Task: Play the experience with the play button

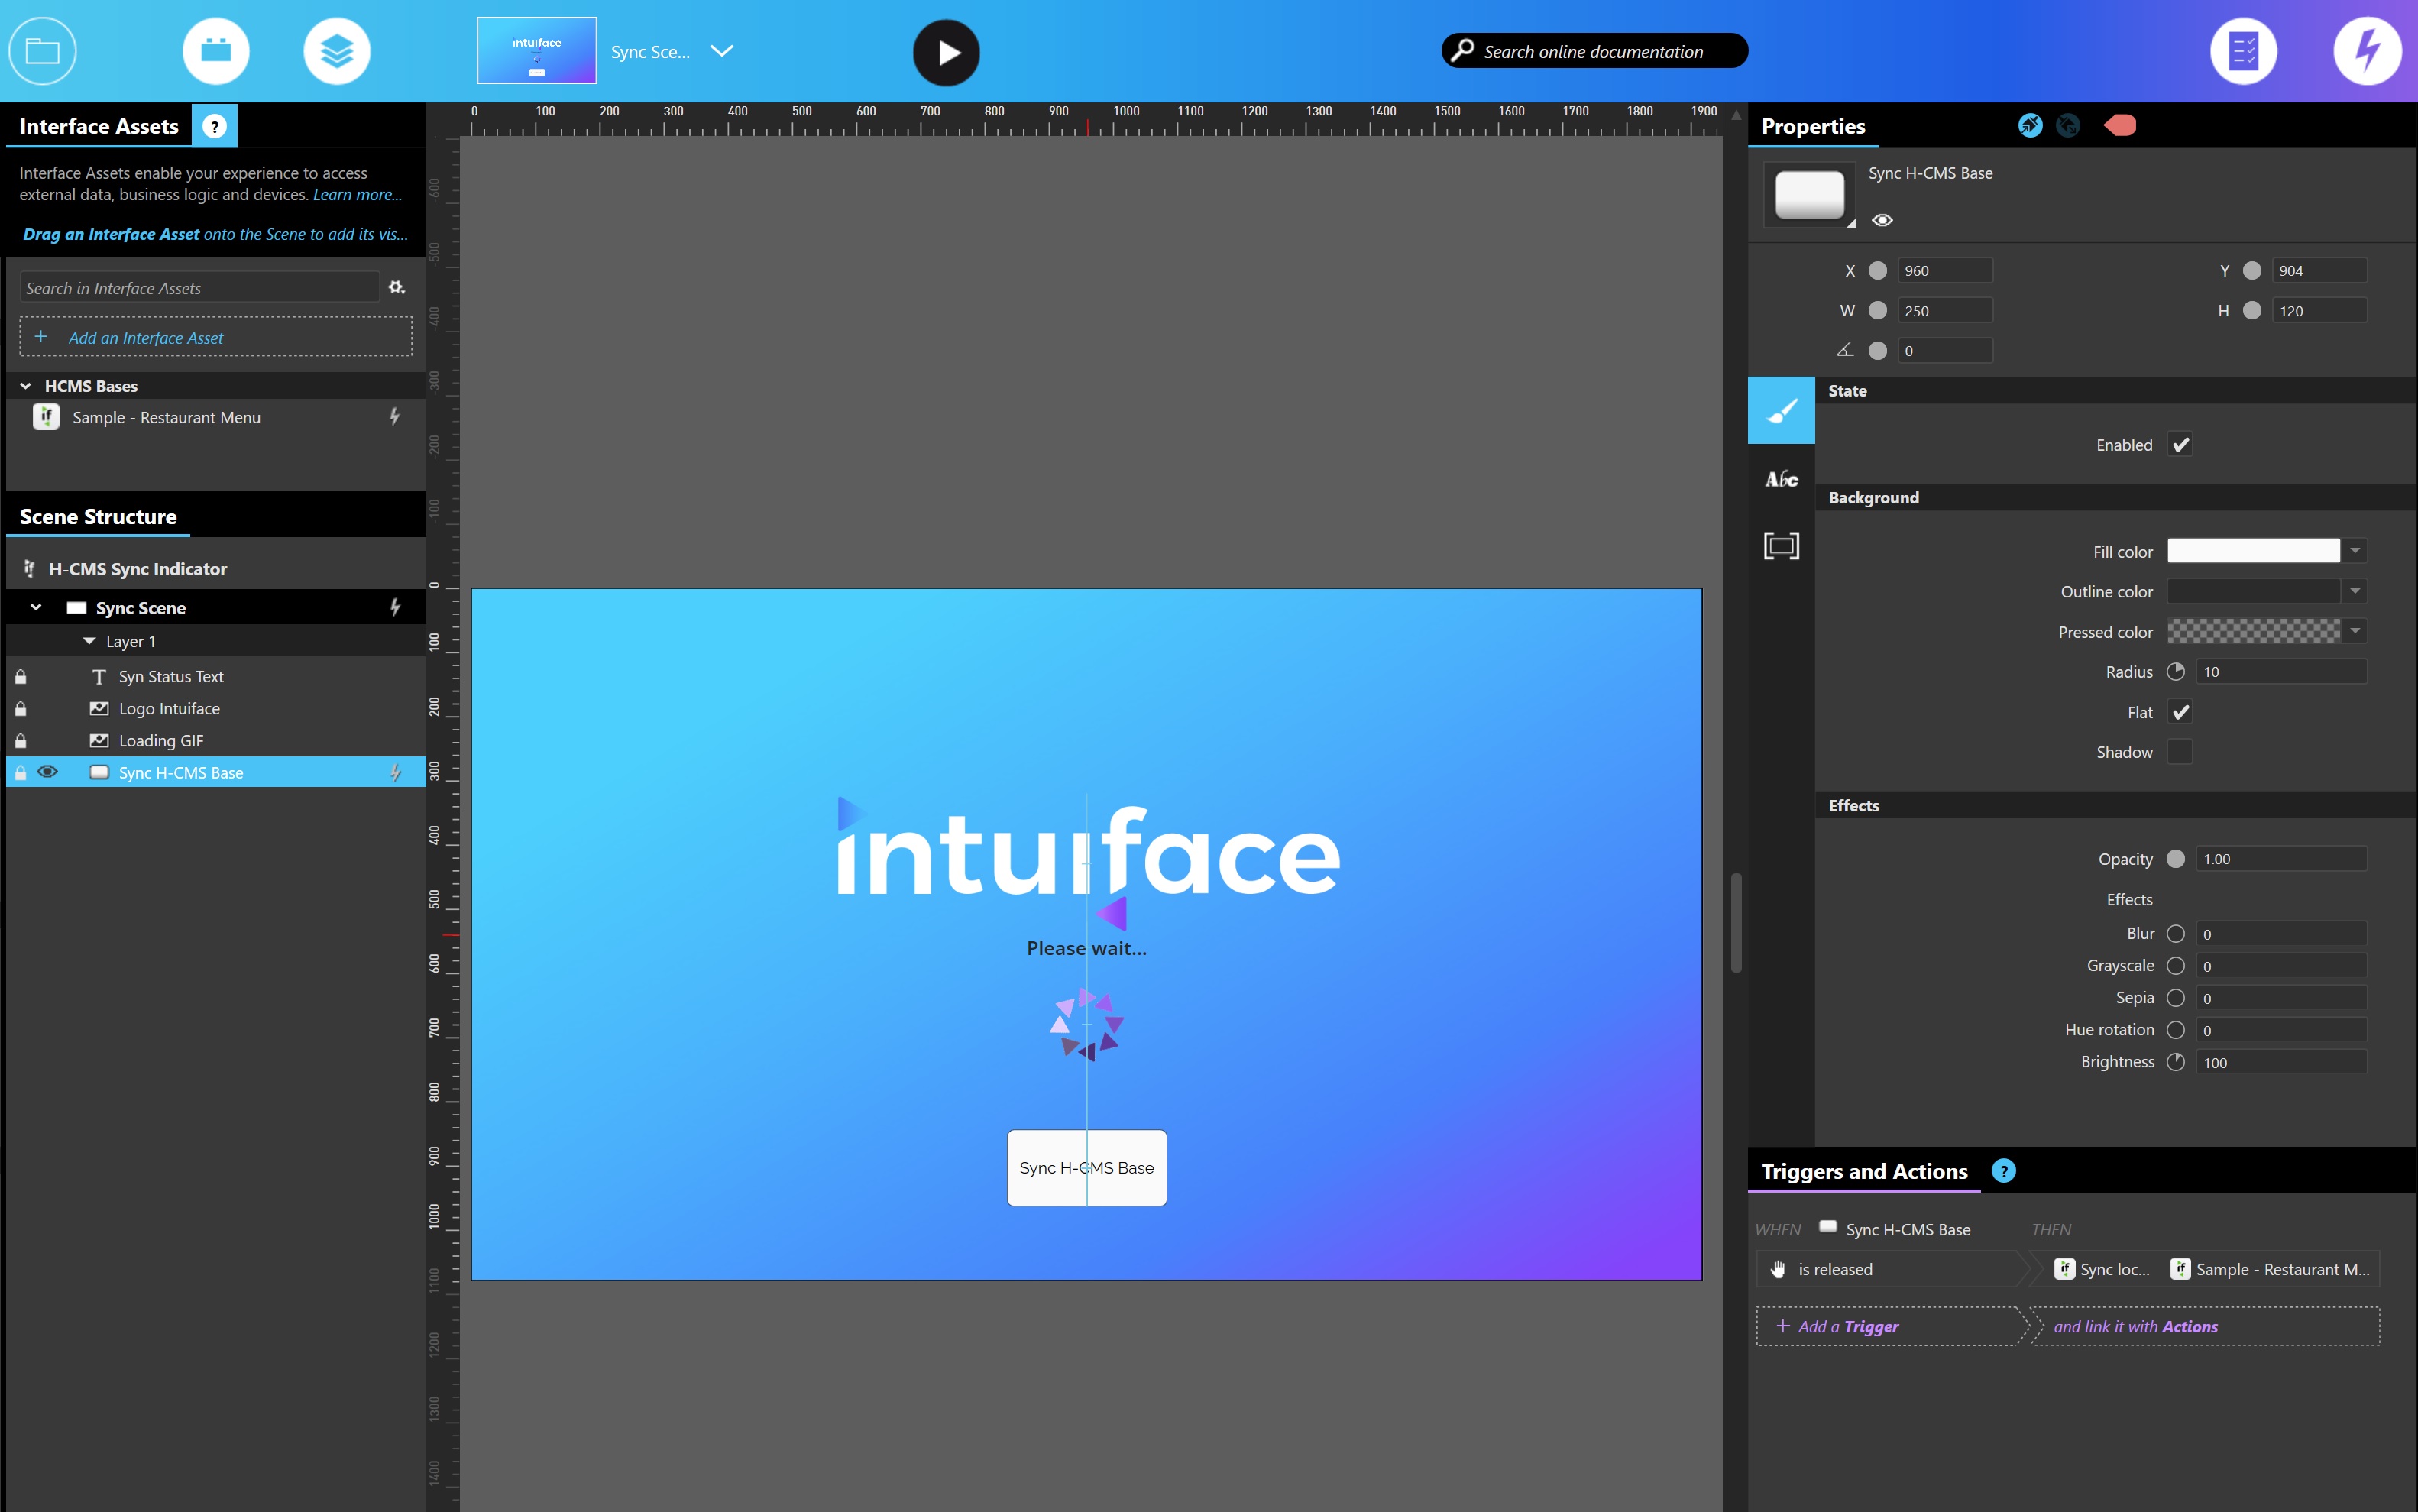Action: point(946,52)
